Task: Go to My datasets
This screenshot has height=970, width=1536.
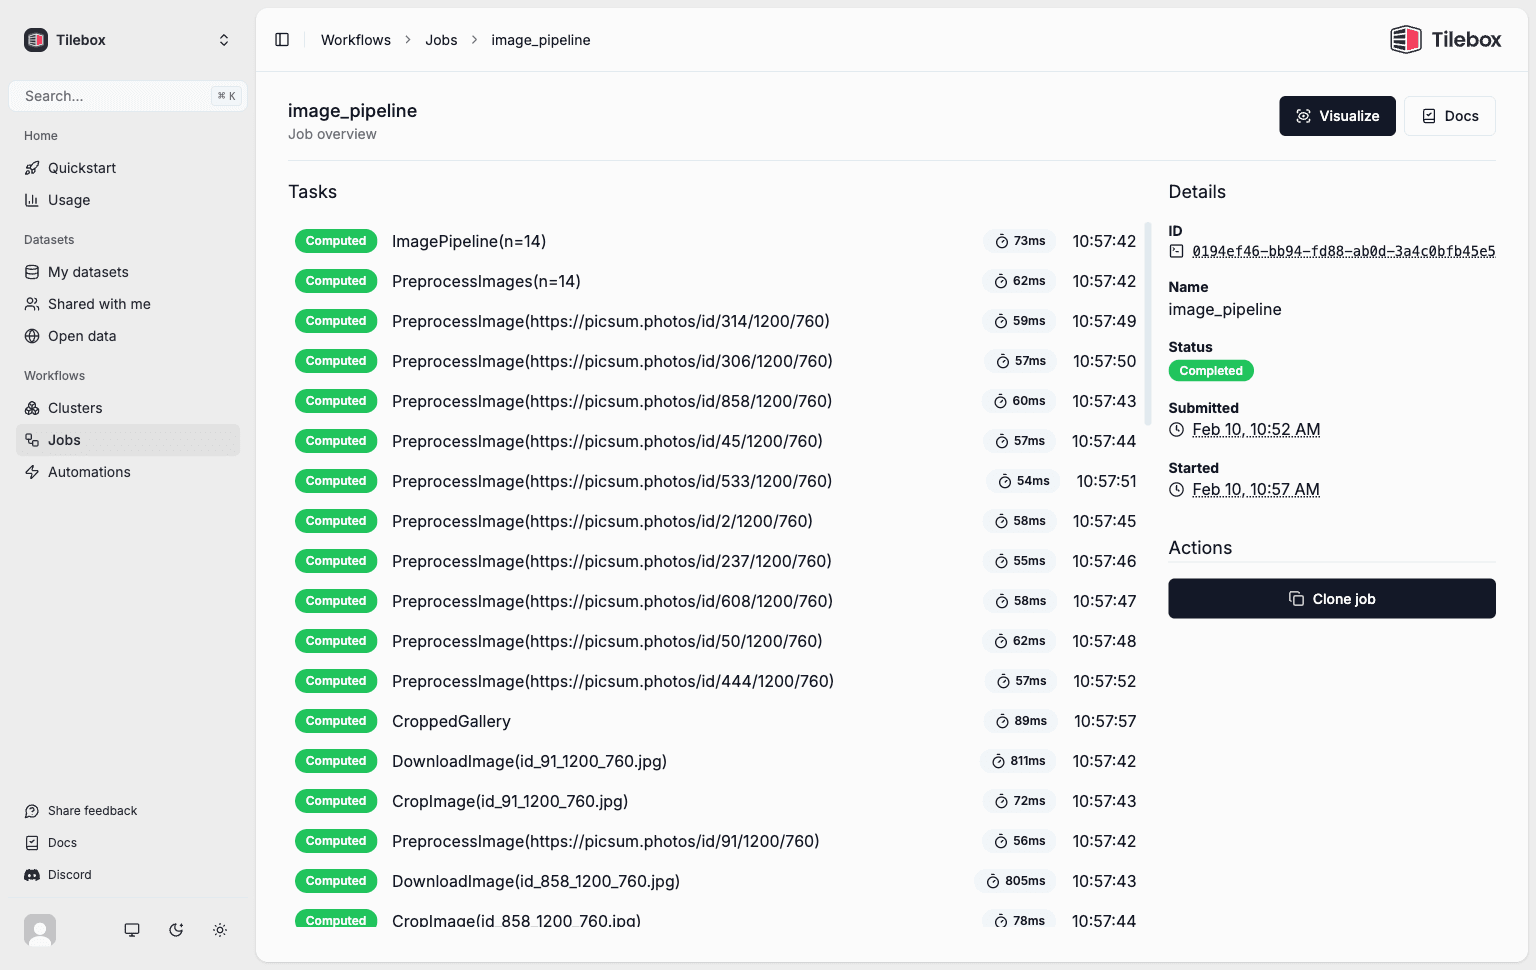Action: [128, 272]
